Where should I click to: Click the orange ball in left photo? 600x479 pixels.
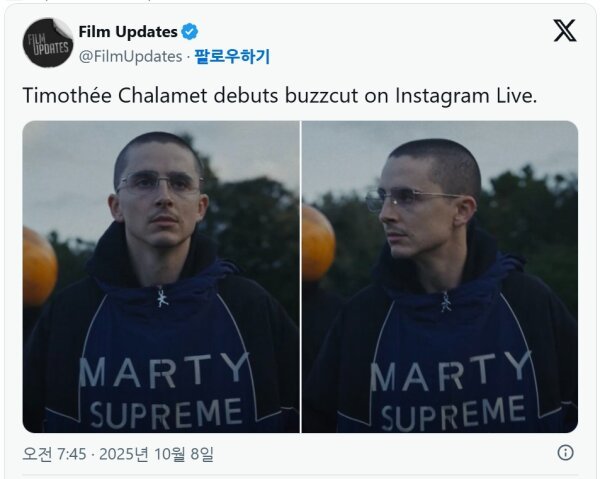[39, 266]
